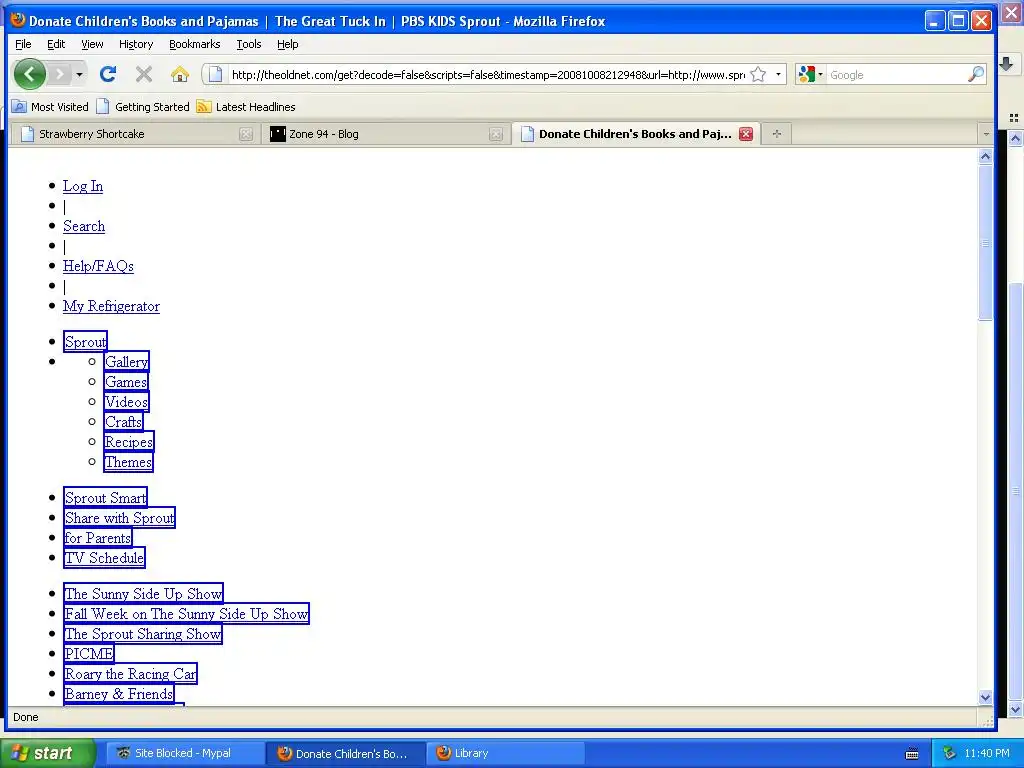Close the Donate Children's Books tab

(x=746, y=134)
